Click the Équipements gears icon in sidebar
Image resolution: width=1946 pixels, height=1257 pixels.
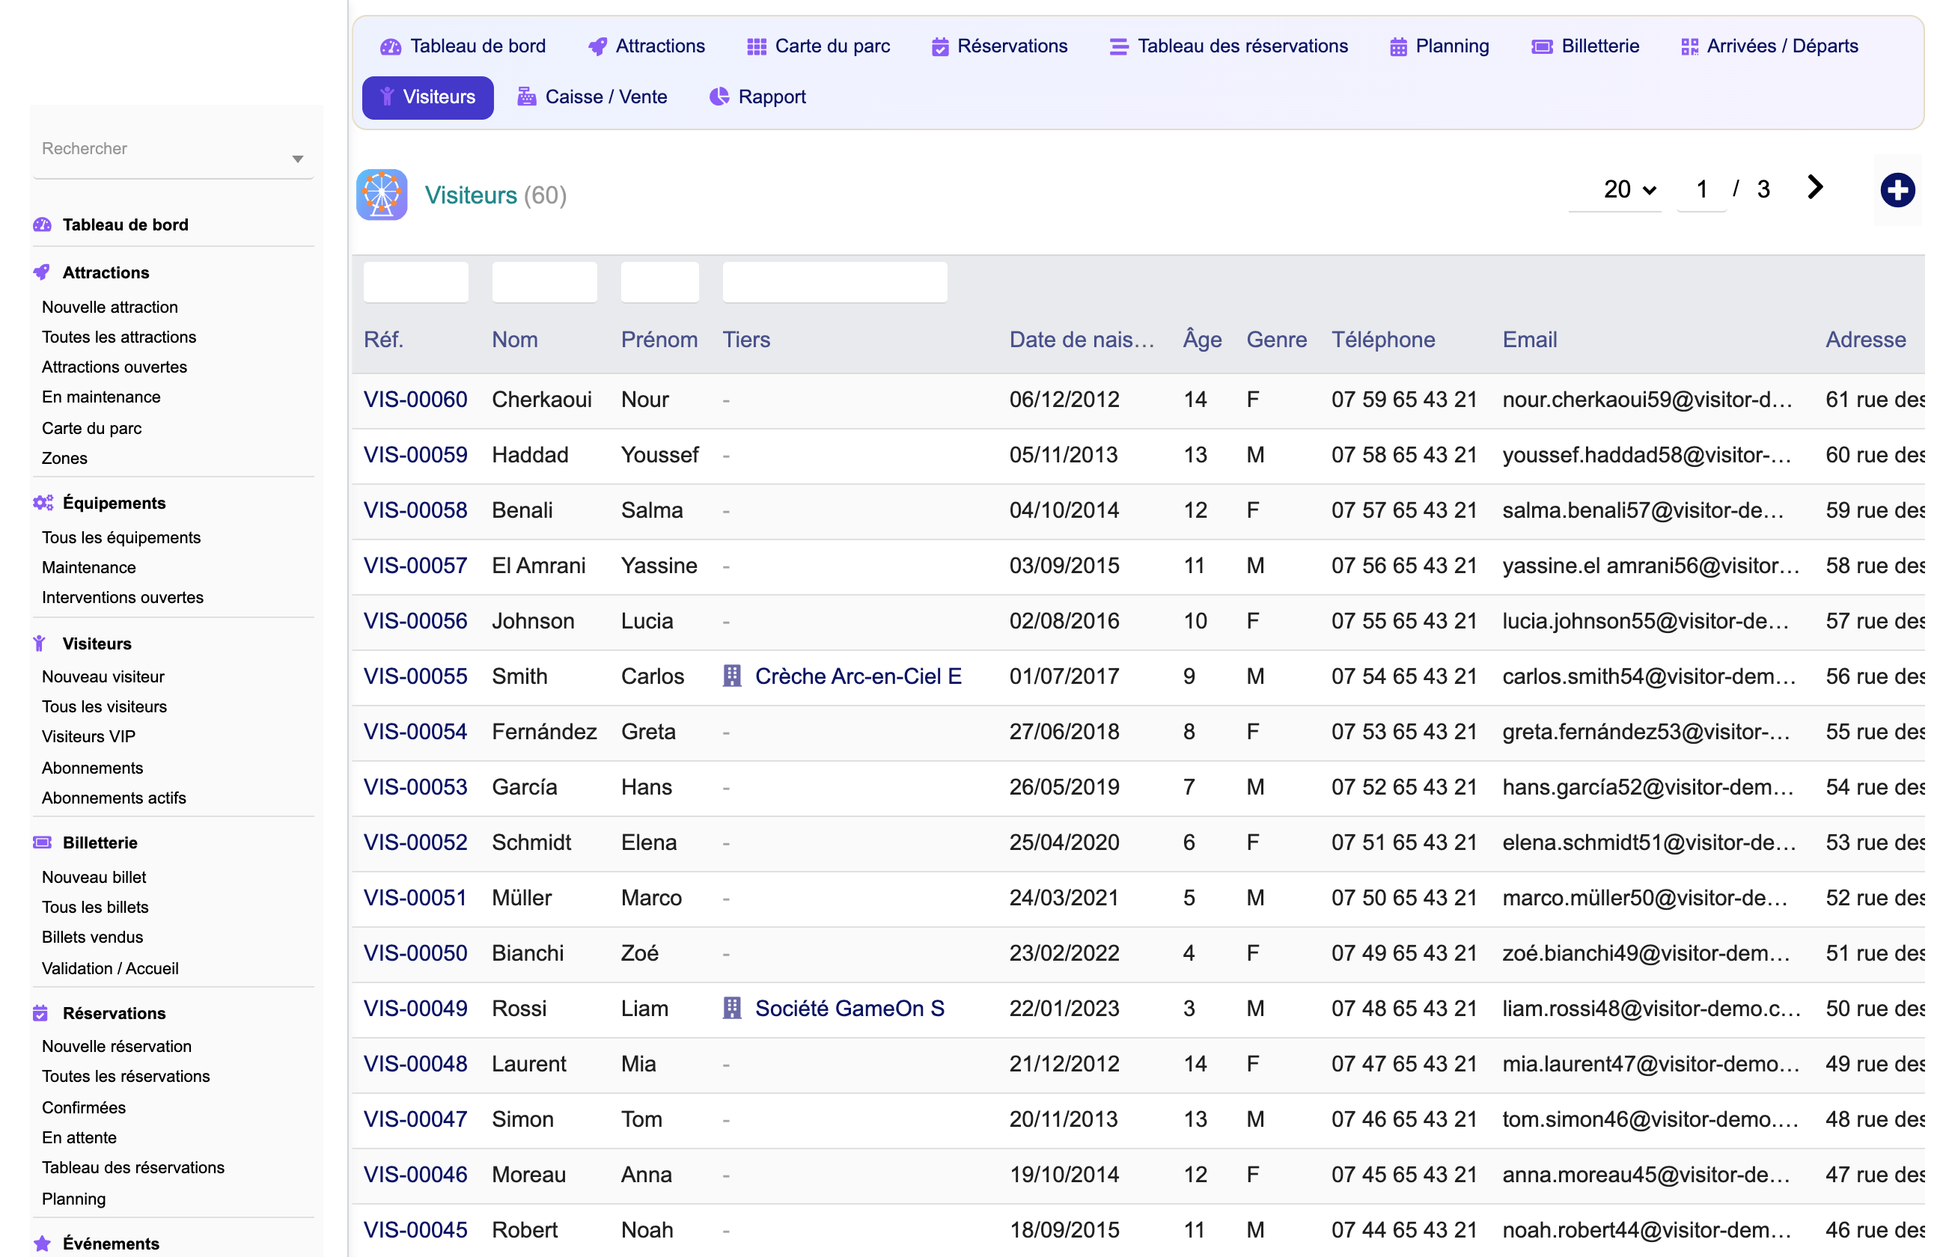[42, 503]
